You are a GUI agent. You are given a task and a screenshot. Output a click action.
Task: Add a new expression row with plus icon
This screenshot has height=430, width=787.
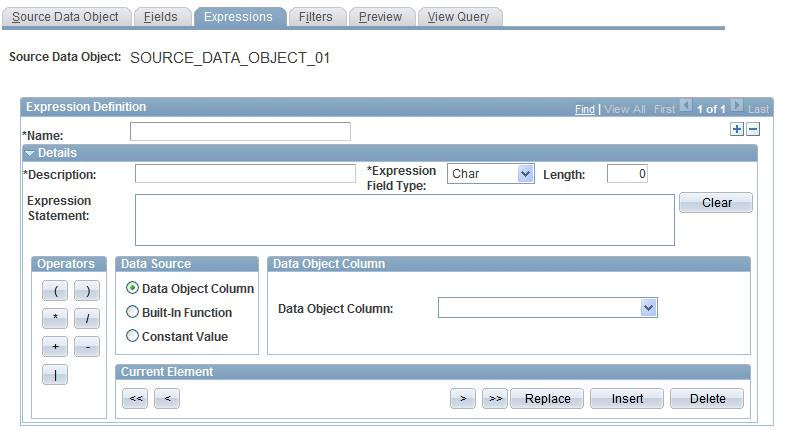(x=736, y=129)
